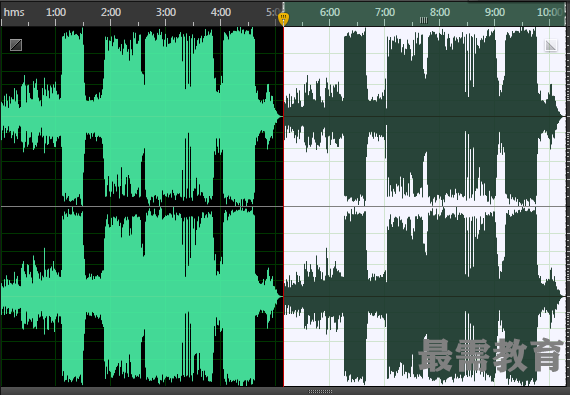Click the 10:00 mark on timeline ruler

(x=550, y=12)
